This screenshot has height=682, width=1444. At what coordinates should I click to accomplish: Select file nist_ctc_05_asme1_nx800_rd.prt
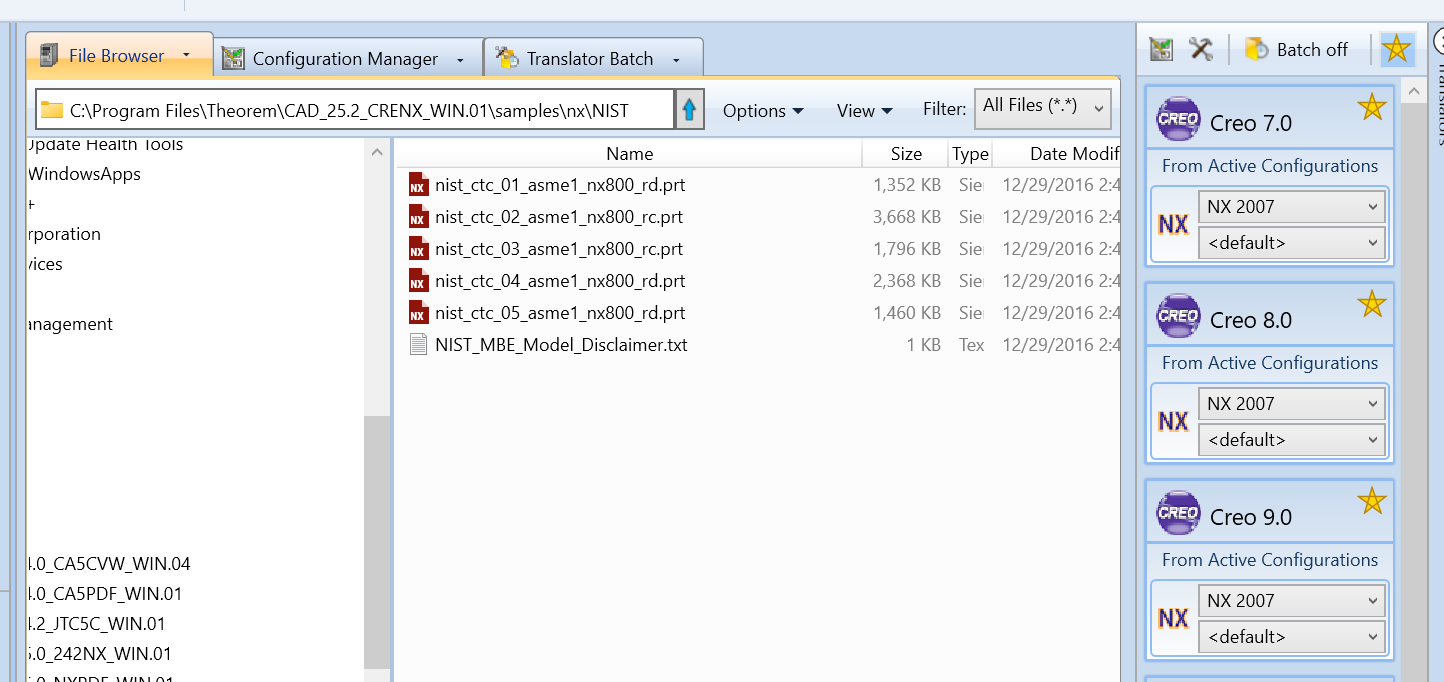pyautogui.click(x=560, y=313)
